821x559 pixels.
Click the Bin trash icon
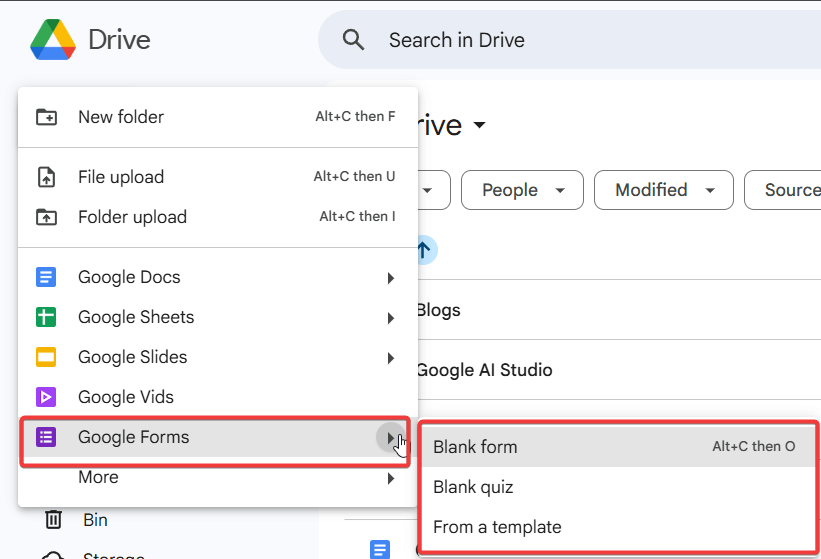point(53,519)
